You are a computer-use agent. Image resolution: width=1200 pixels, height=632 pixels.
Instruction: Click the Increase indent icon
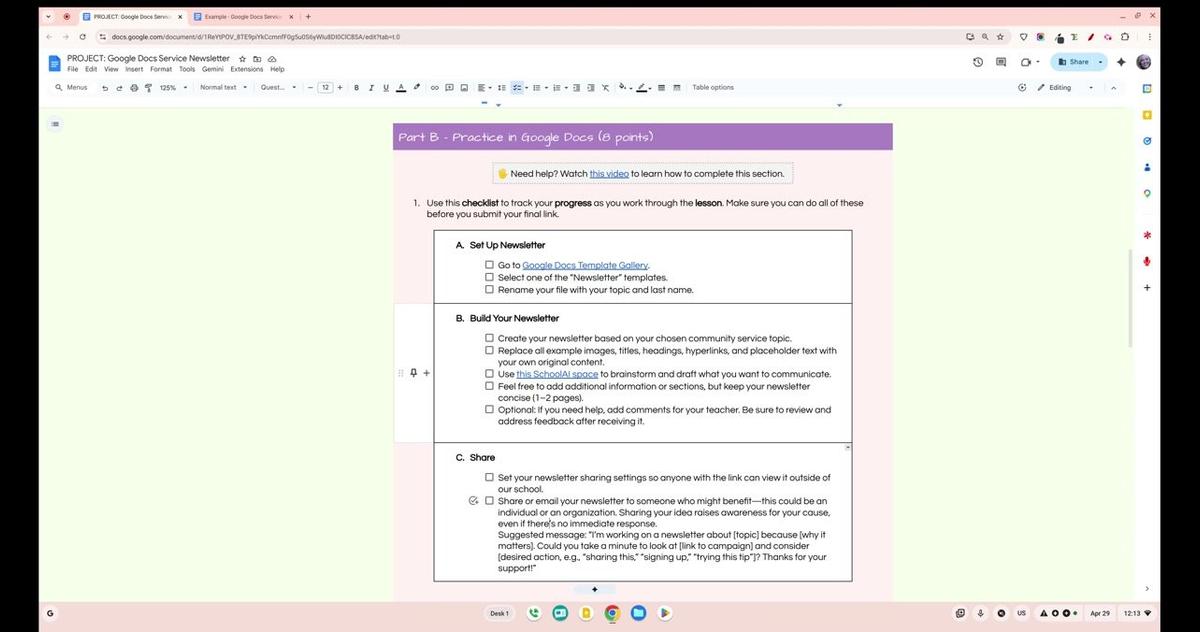pyautogui.click(x=590, y=88)
